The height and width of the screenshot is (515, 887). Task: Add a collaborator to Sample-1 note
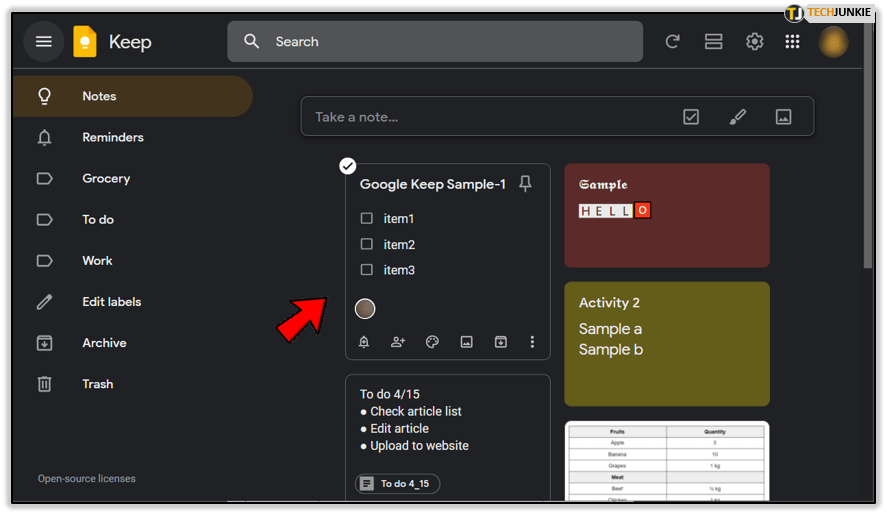398,342
